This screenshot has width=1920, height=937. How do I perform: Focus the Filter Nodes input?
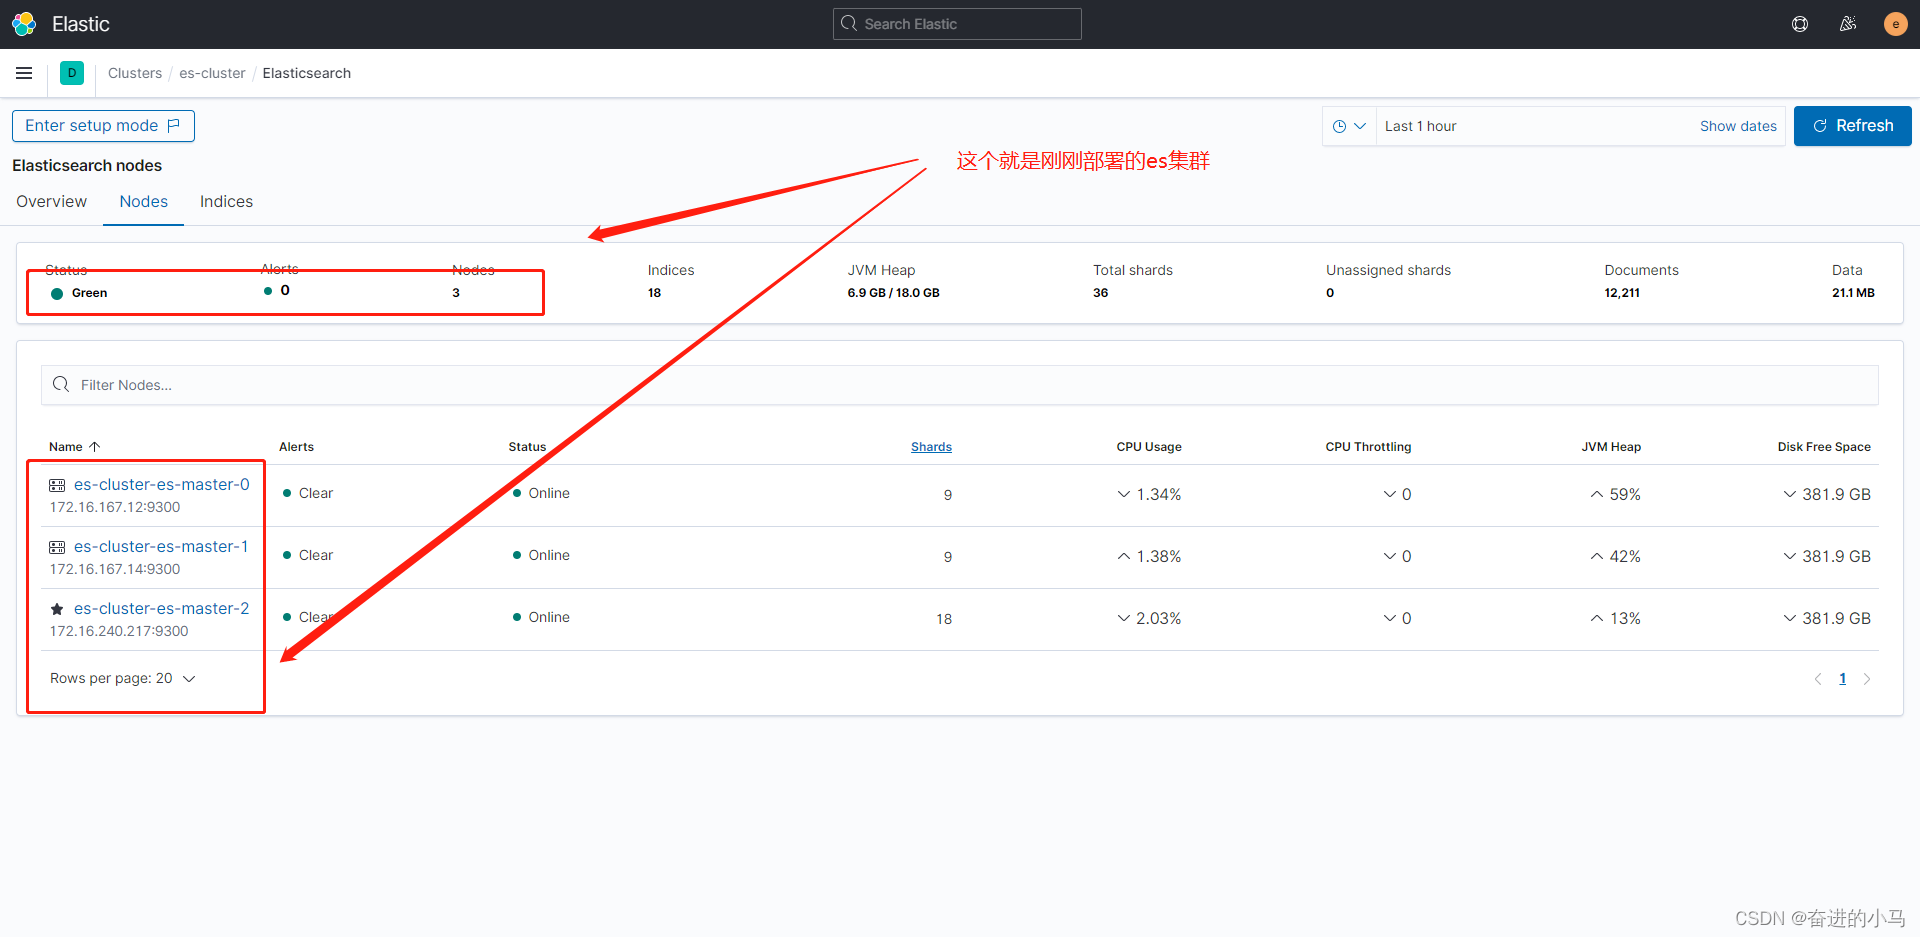coord(959,385)
